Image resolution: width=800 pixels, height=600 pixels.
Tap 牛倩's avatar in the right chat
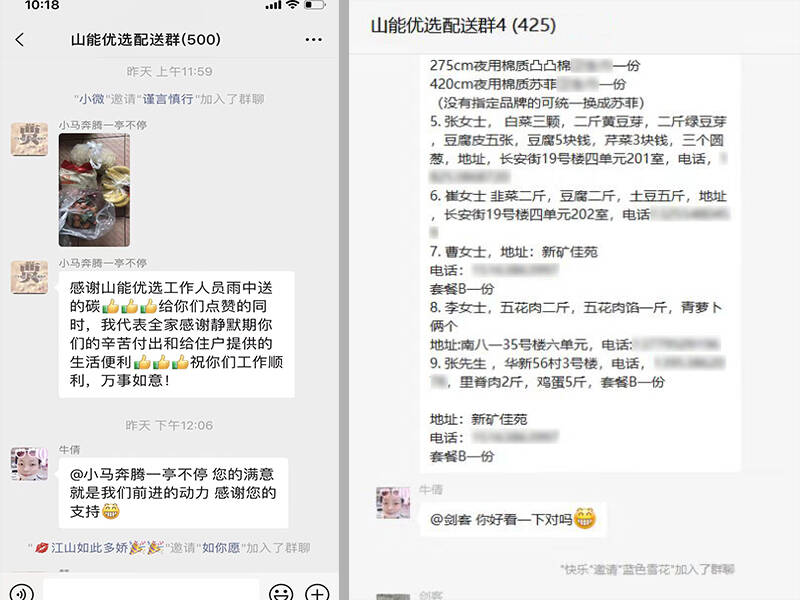[393, 503]
